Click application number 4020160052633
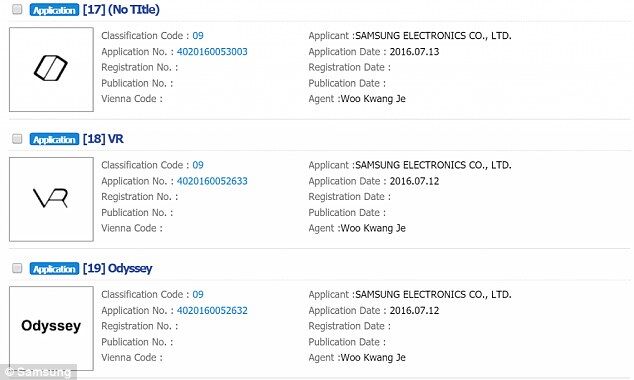 coord(212,181)
